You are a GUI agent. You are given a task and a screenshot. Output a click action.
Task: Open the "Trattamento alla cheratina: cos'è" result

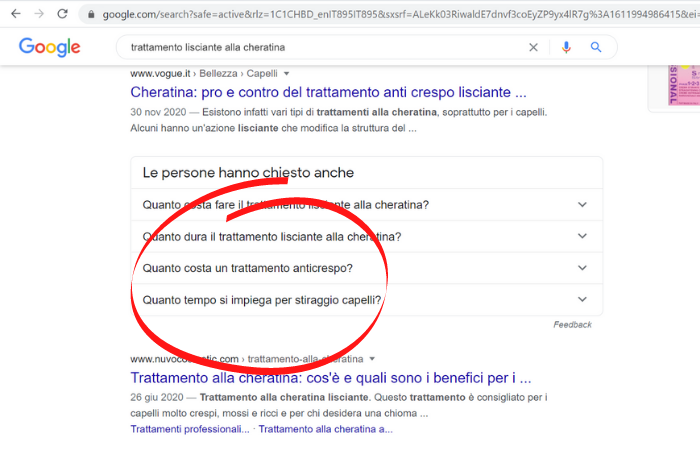coord(330,378)
